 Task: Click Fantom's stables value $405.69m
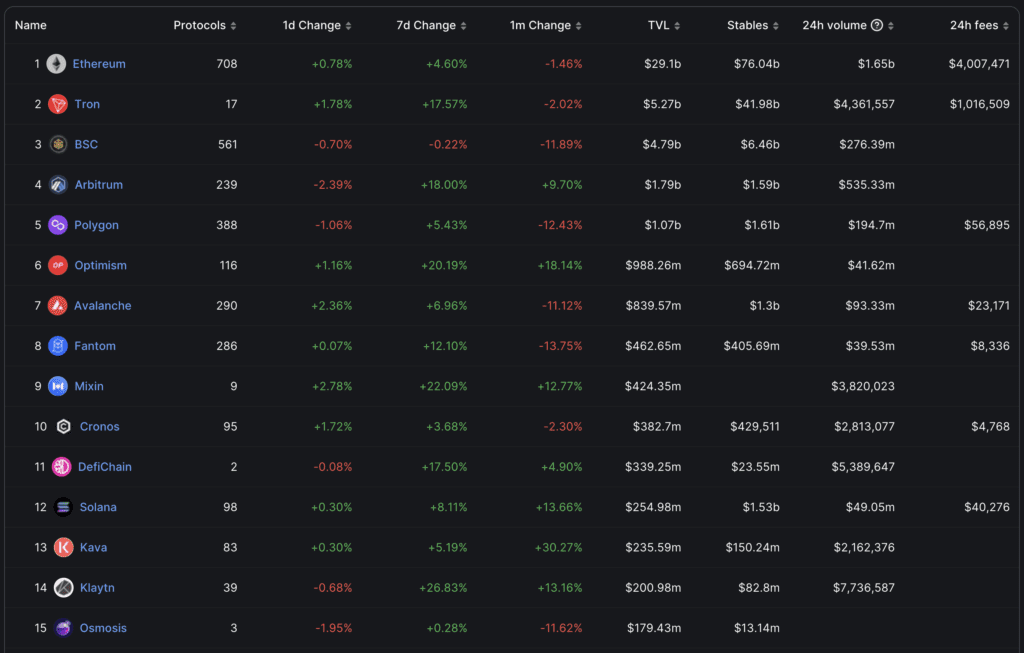(x=752, y=346)
